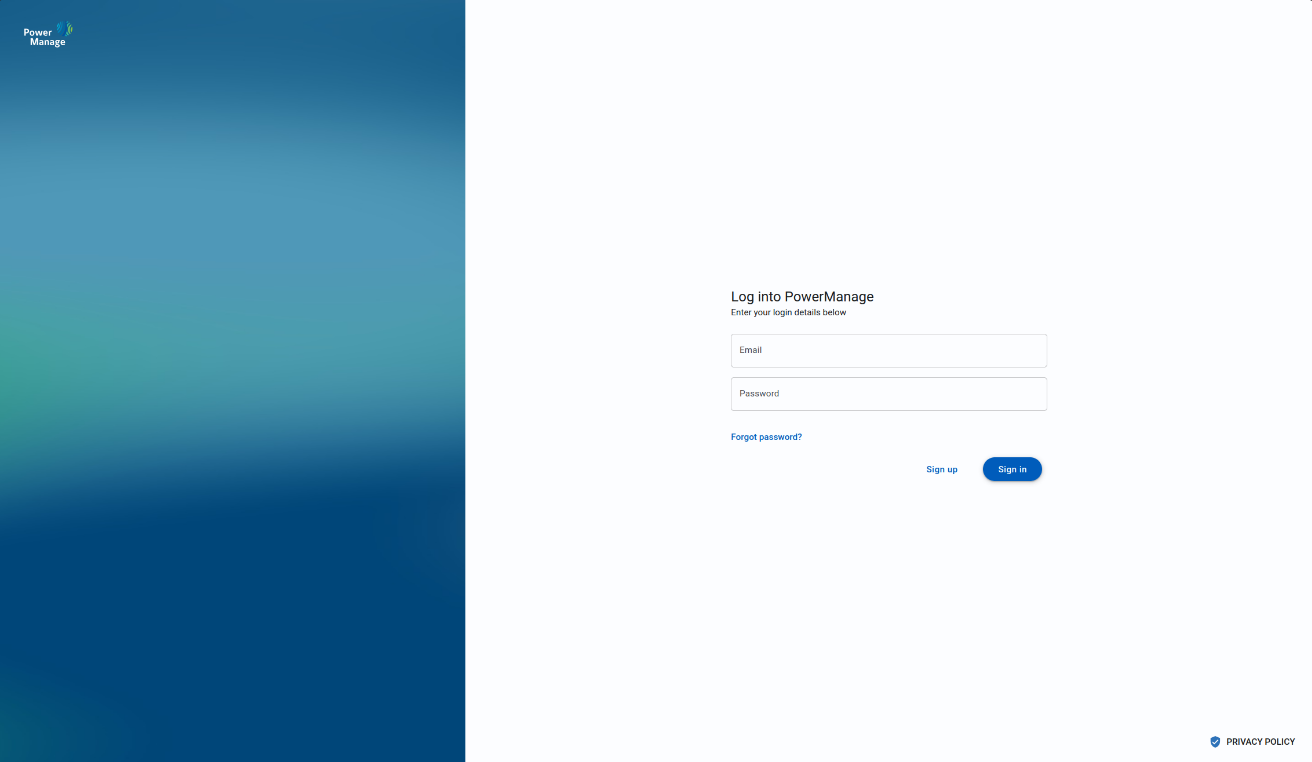Screen dimensions: 1312x762
Task: Click Sign in to submit credentials
Action: [1012, 468]
